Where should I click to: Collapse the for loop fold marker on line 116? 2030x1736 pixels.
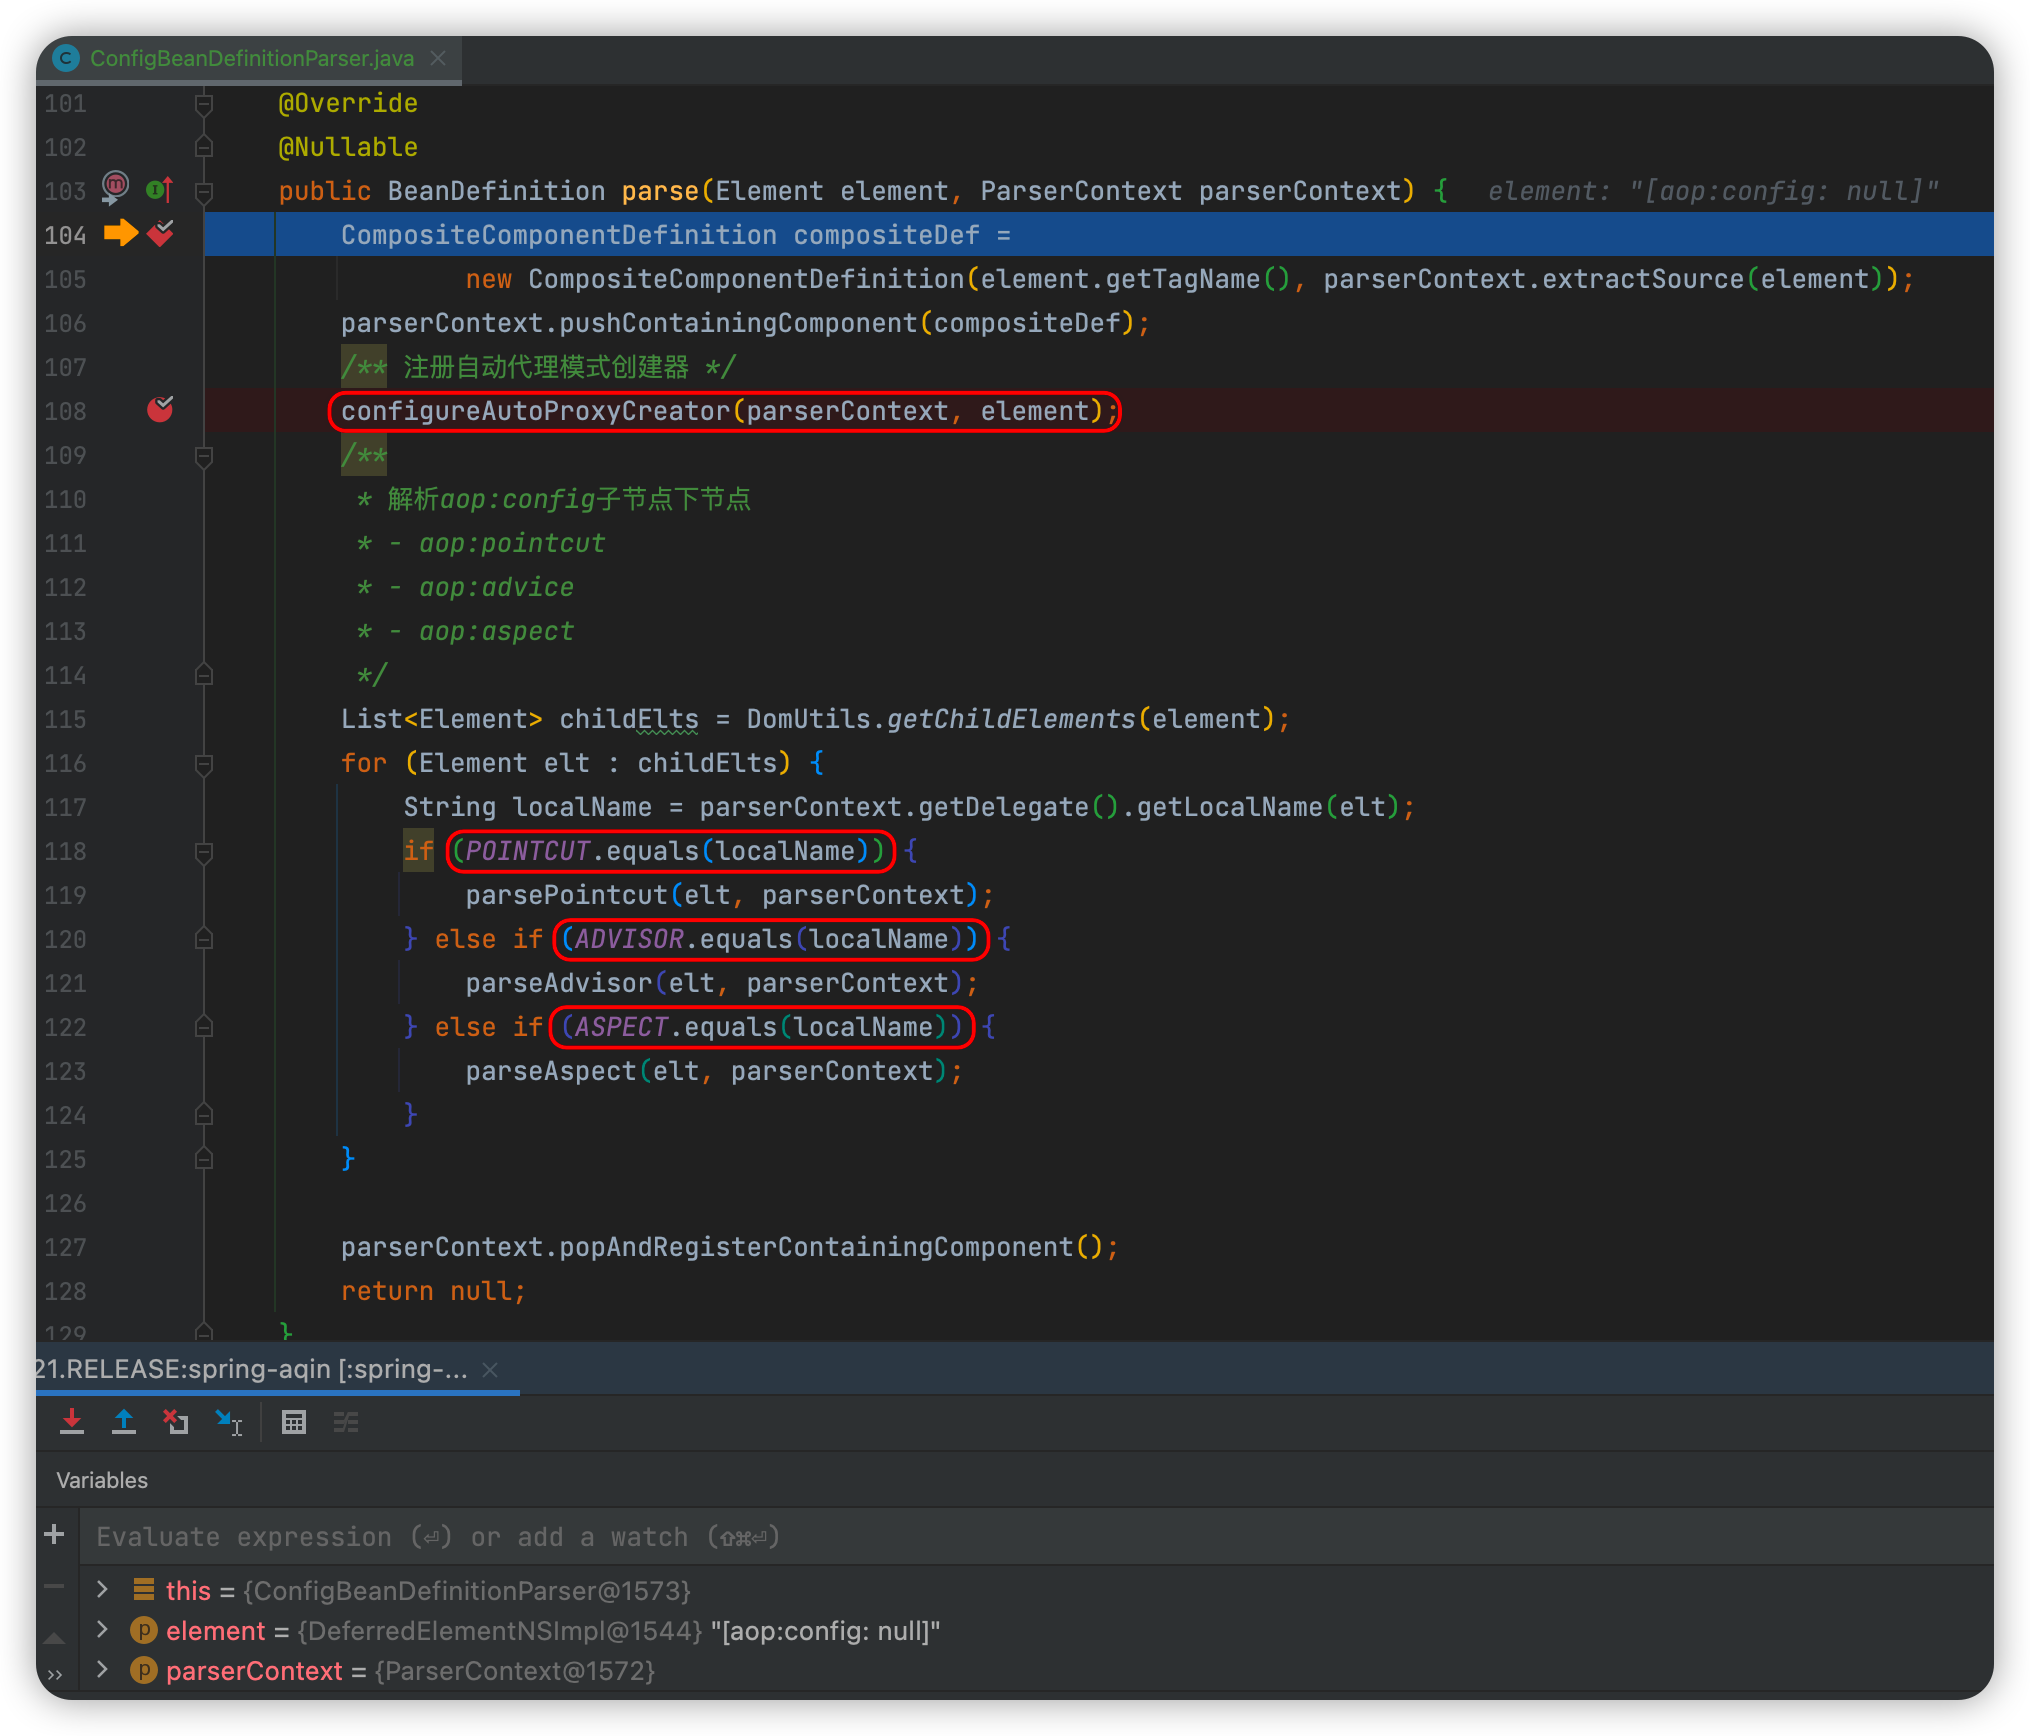[x=204, y=764]
